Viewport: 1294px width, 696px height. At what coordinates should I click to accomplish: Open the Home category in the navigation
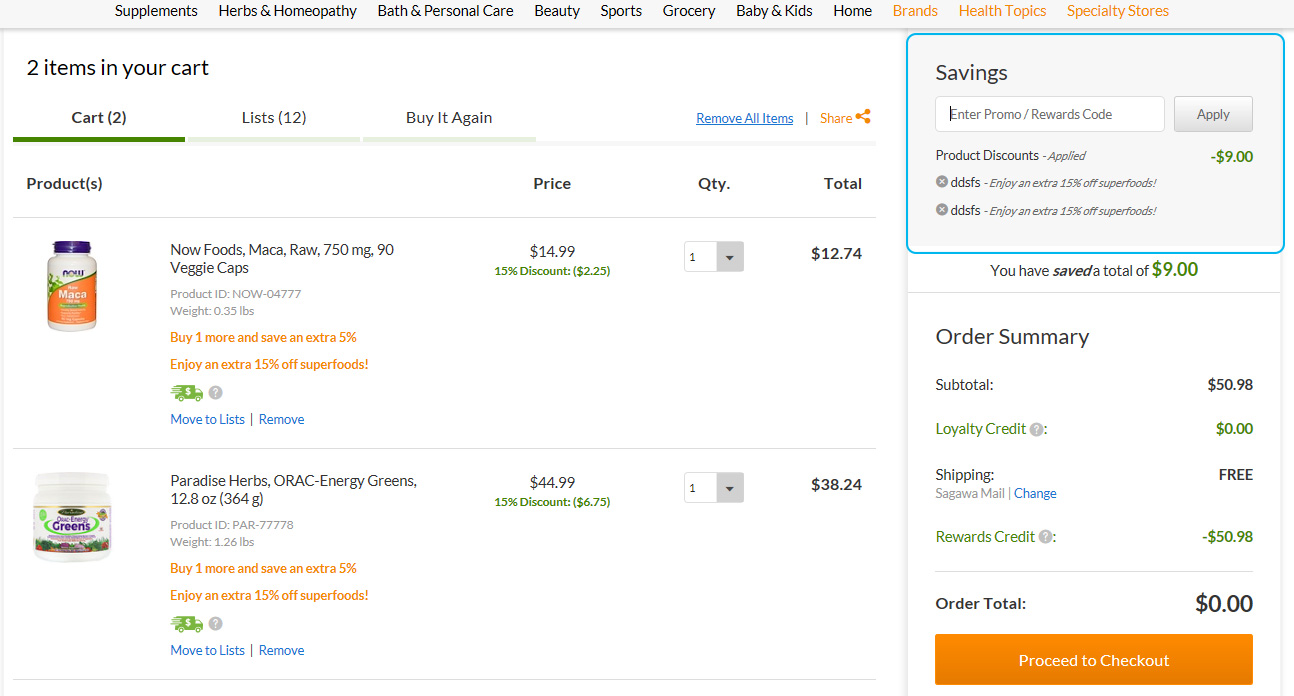click(853, 11)
